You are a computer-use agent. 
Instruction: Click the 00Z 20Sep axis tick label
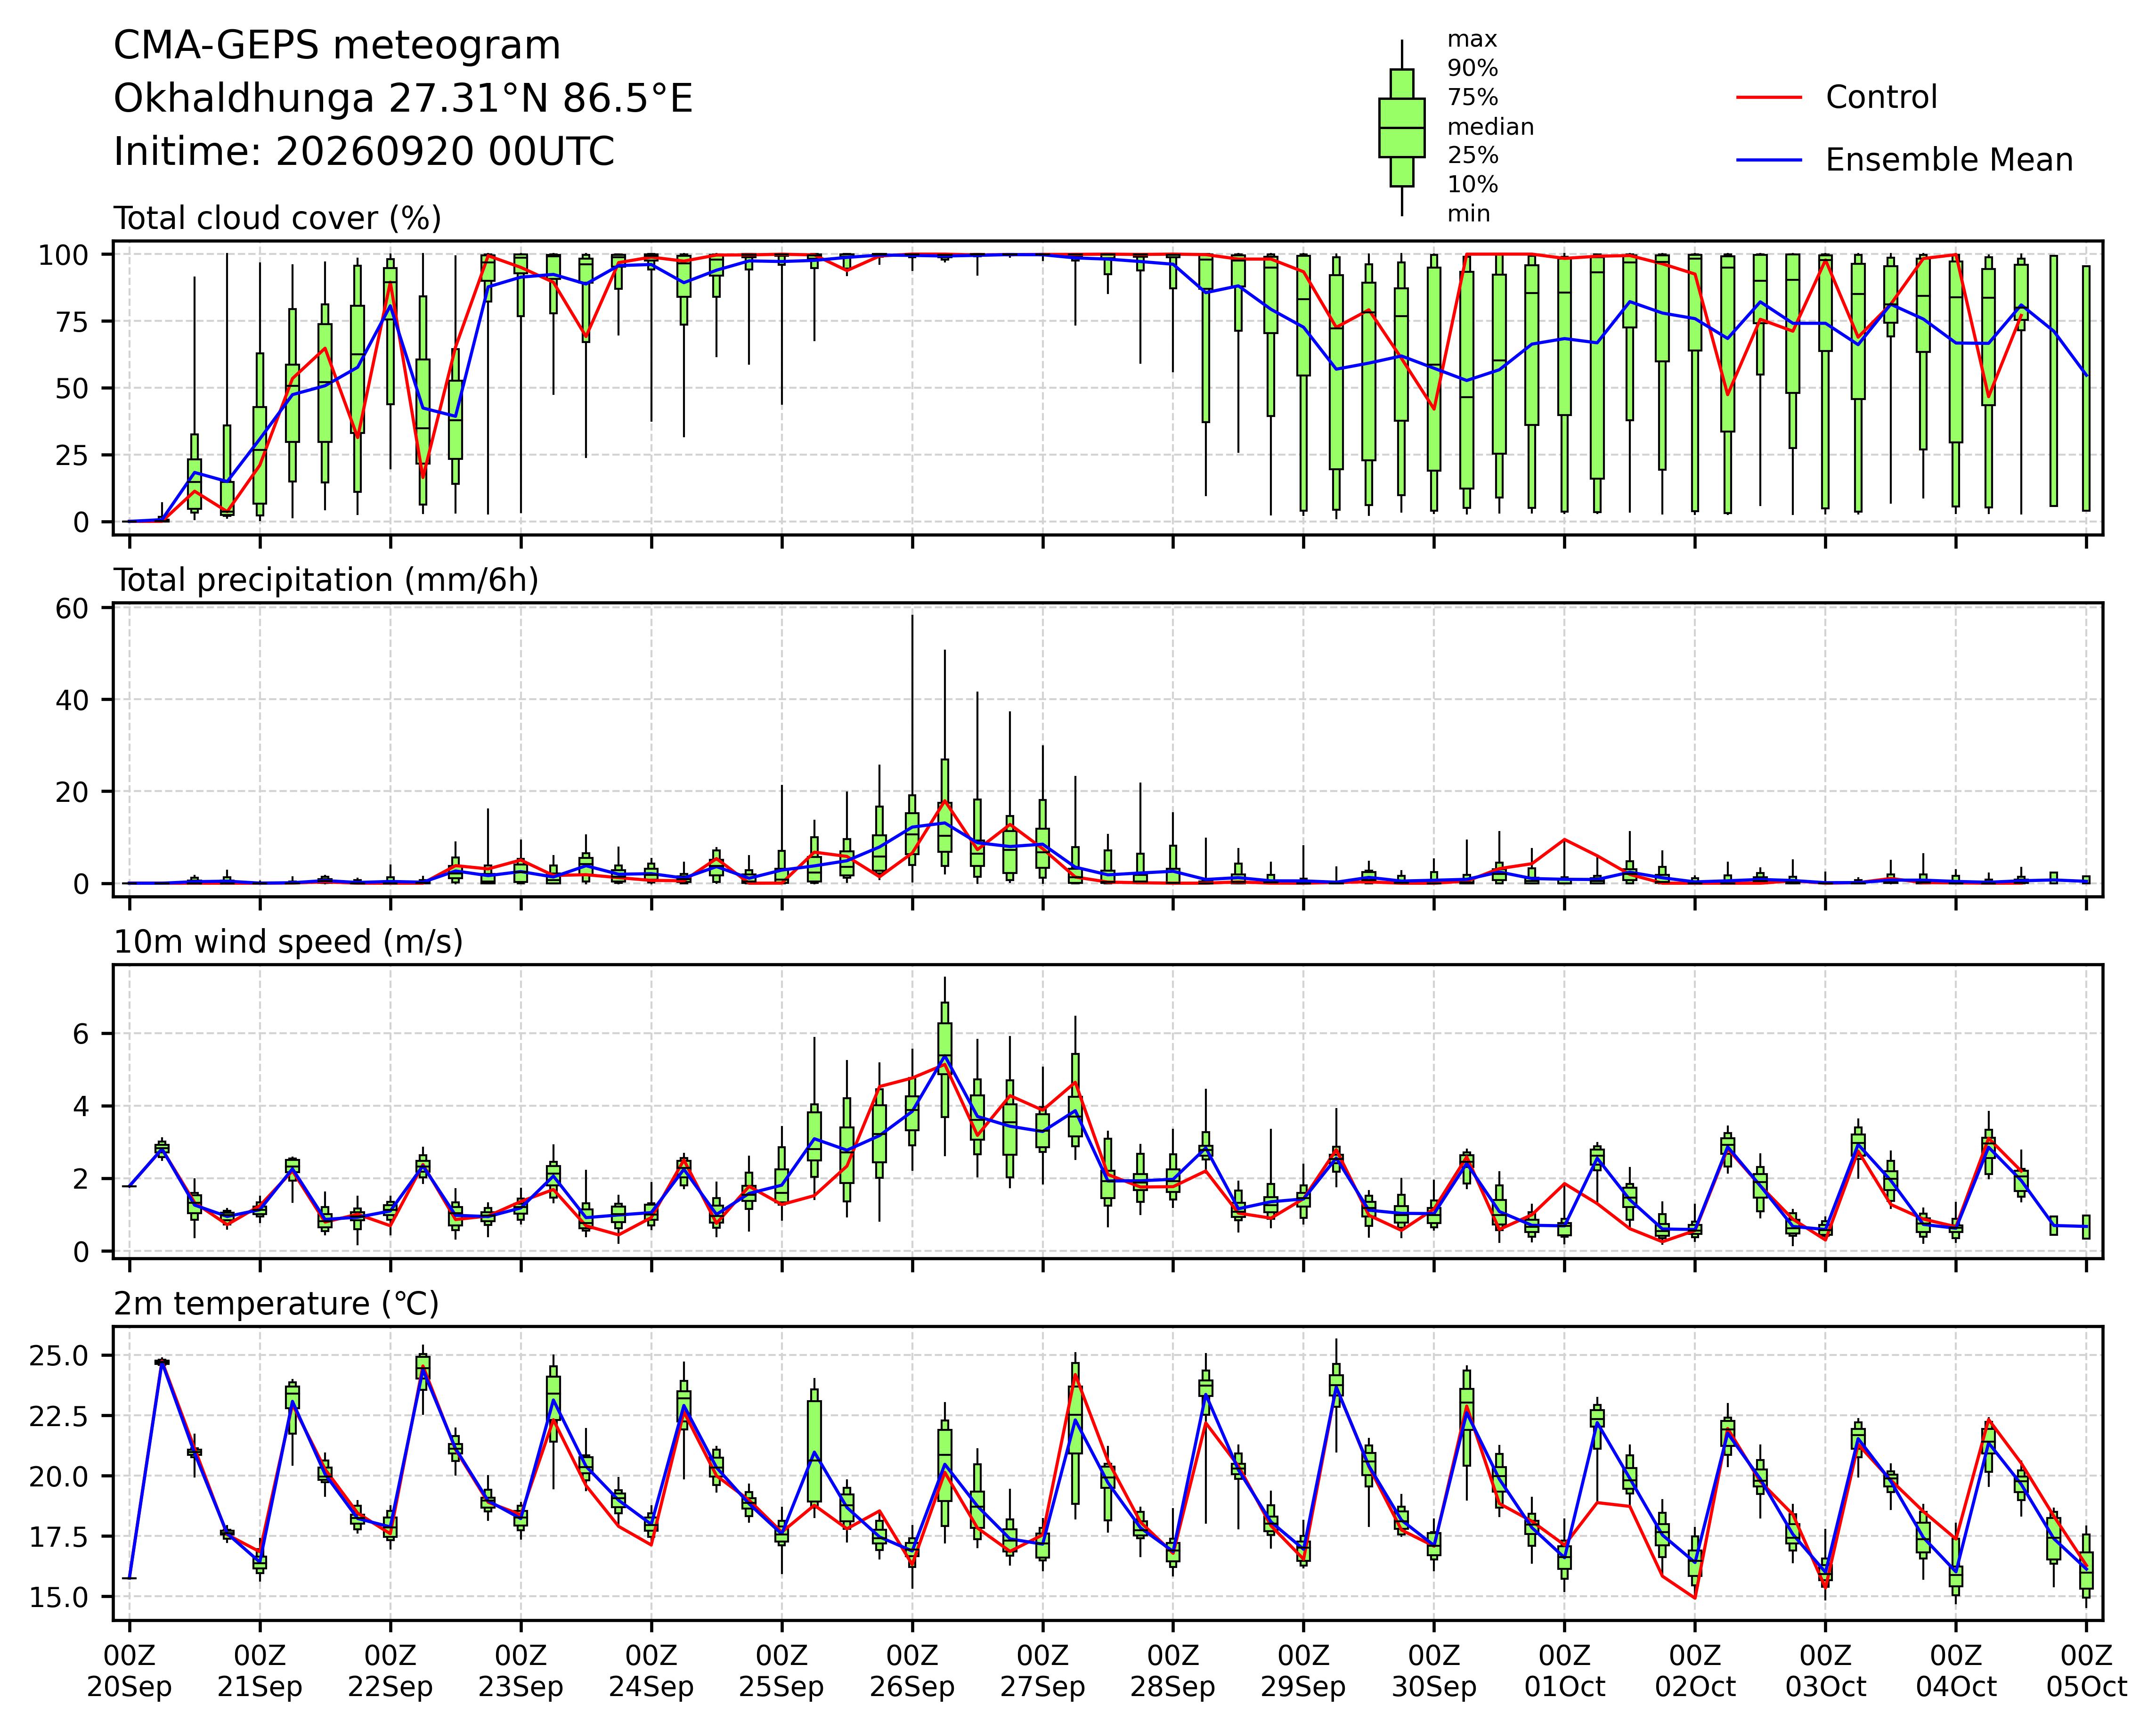tap(129, 1671)
